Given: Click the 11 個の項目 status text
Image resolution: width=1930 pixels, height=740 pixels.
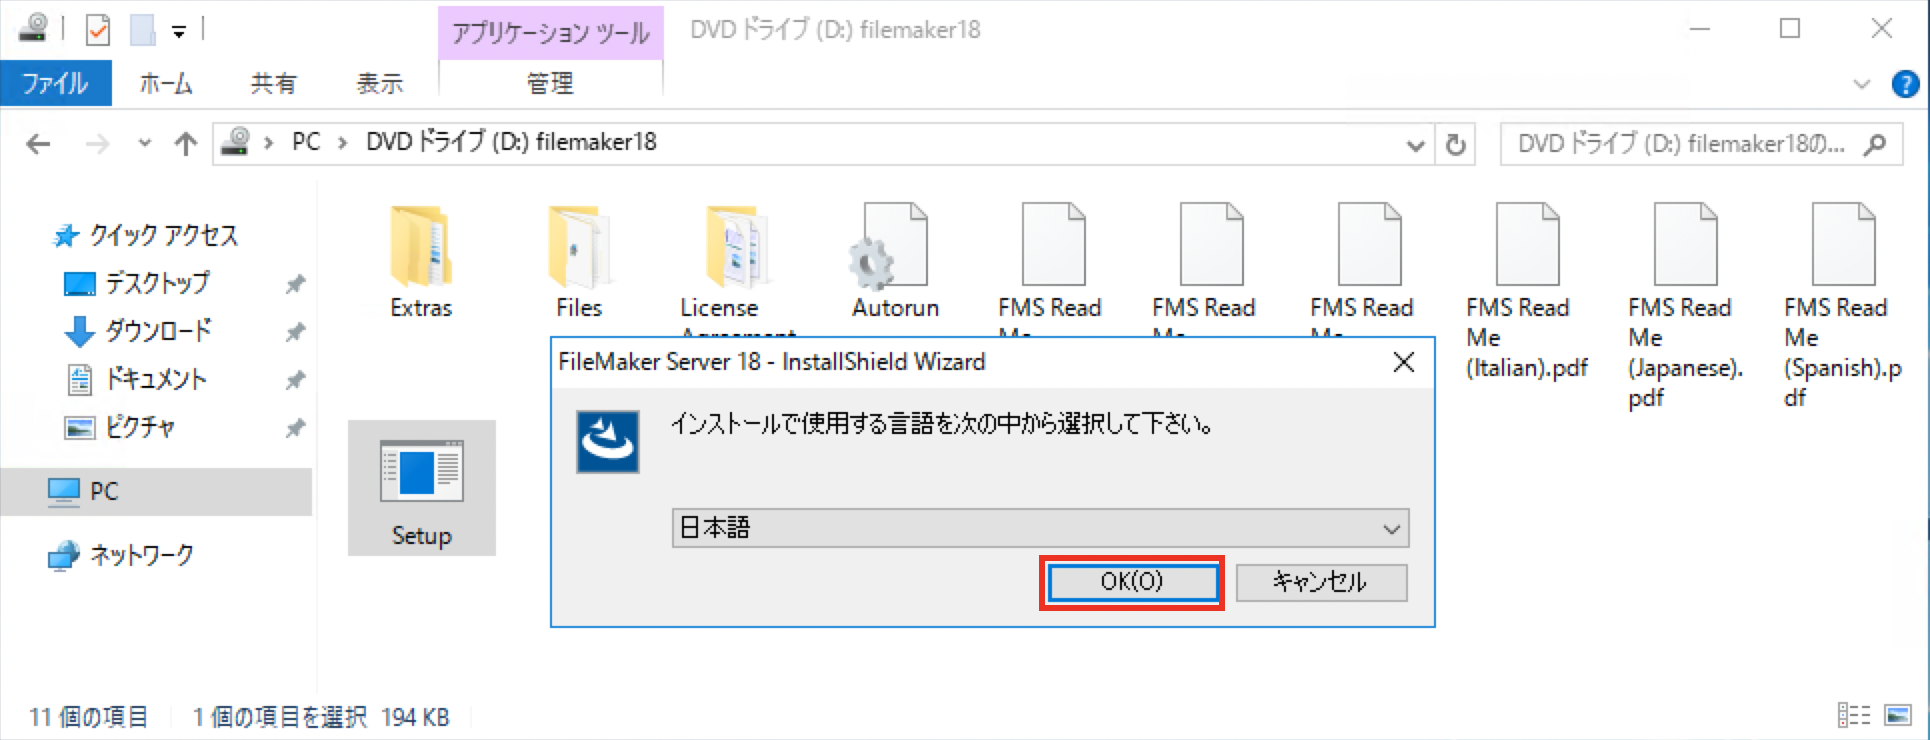Looking at the screenshot, I should point(88,717).
